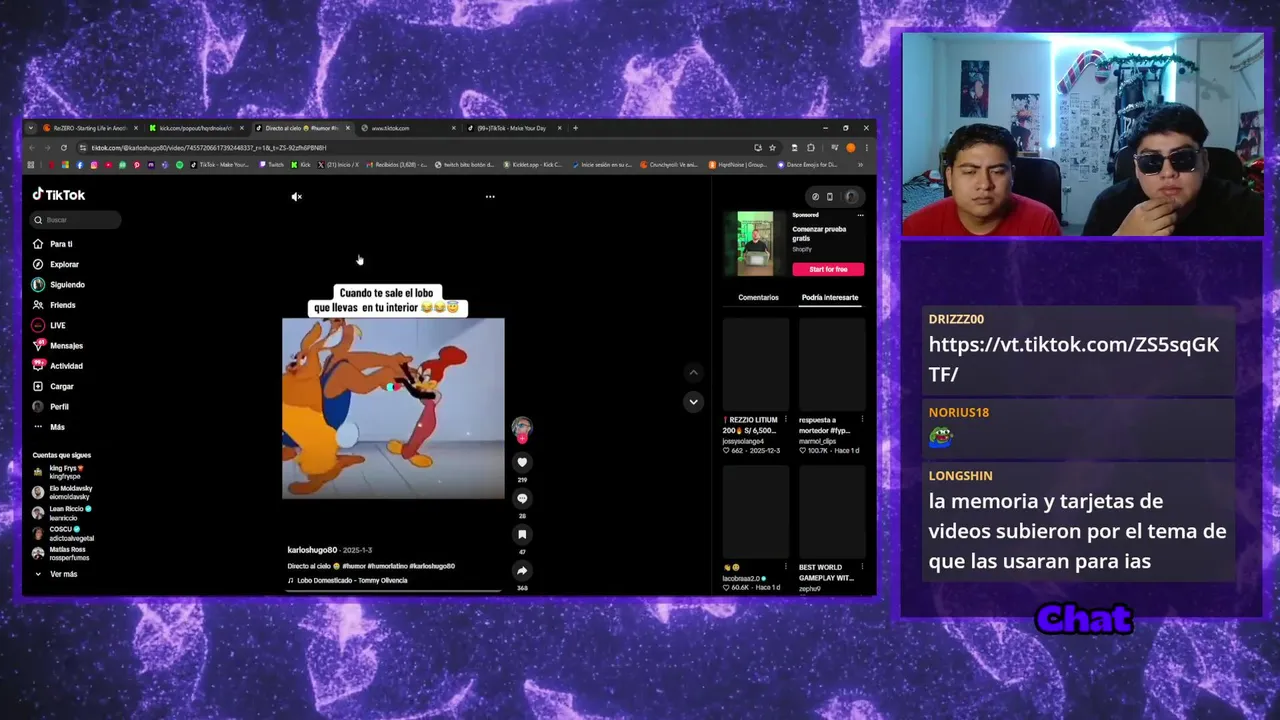Image resolution: width=1280 pixels, height=720 pixels.
Task: Seek on the video progress bar
Action: [x=393, y=590]
